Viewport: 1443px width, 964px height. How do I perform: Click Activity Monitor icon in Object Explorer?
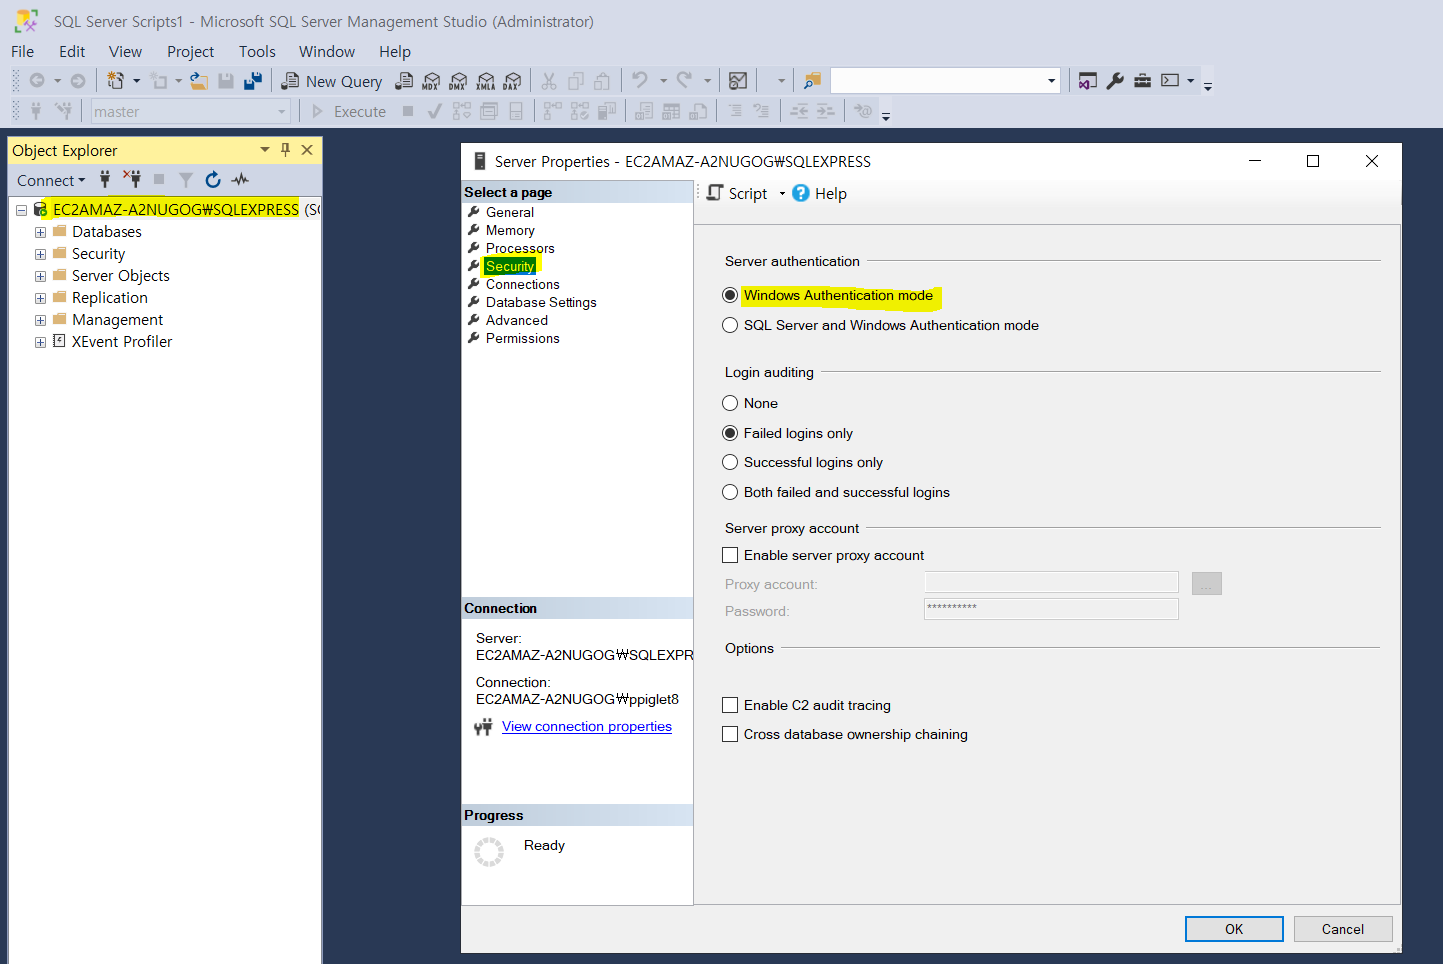click(240, 180)
